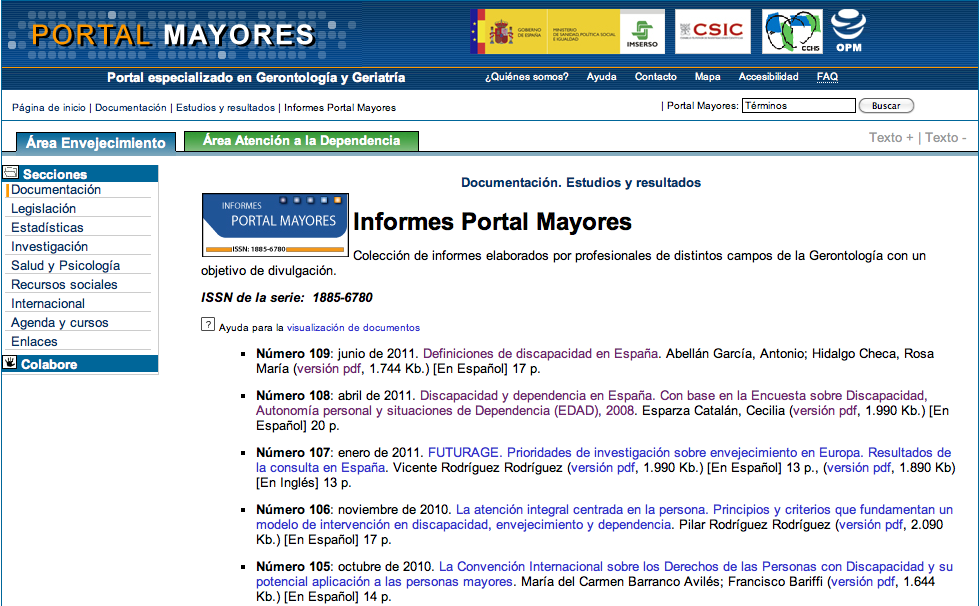The height and width of the screenshot is (606, 980).
Task: Click the Número 109 bold label
Action: pos(293,354)
